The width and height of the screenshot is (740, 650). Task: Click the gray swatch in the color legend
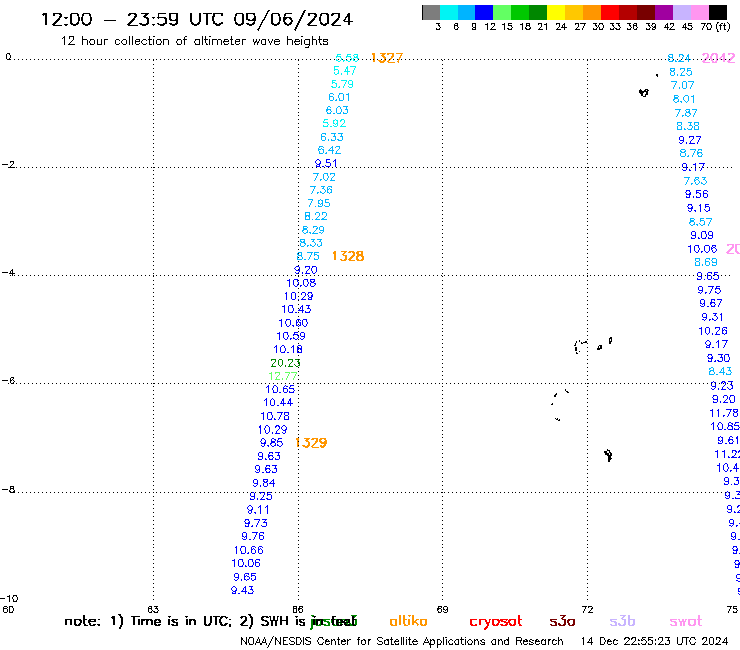click(x=431, y=12)
